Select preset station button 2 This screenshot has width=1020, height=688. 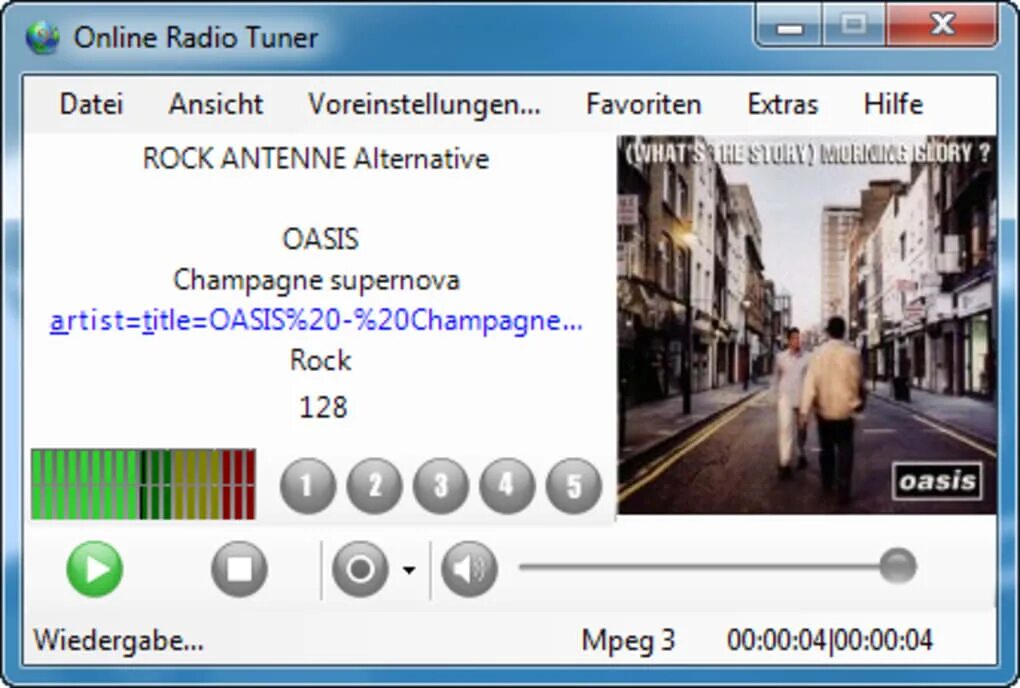375,486
